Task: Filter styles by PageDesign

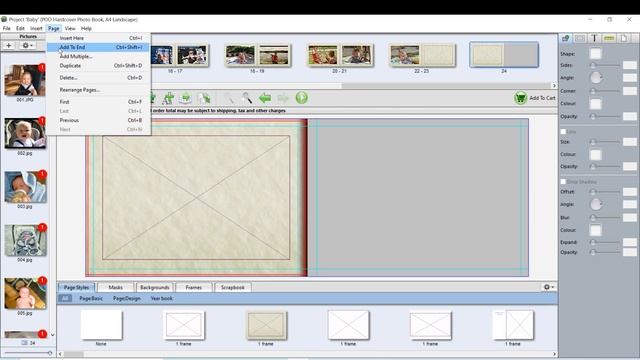Action: 127,298
